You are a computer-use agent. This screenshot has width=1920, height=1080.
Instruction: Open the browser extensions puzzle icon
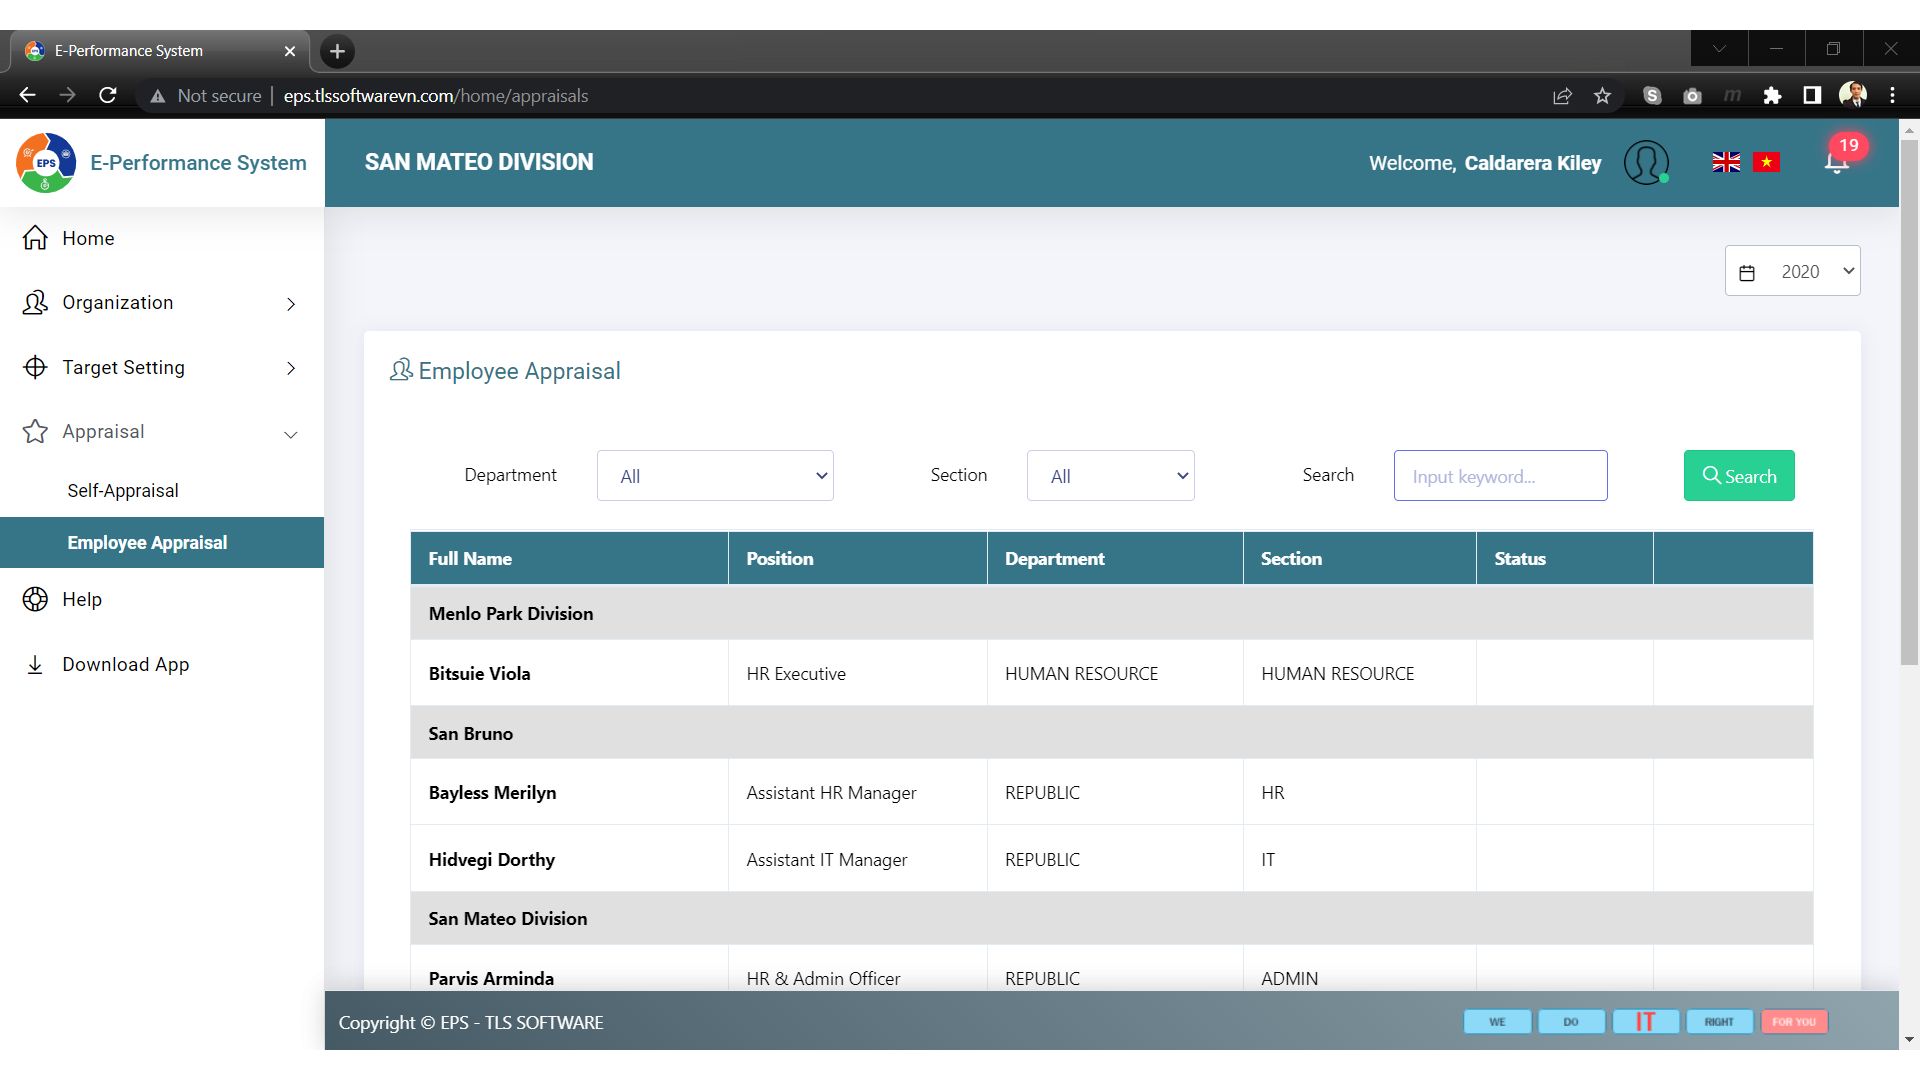pos(1772,96)
